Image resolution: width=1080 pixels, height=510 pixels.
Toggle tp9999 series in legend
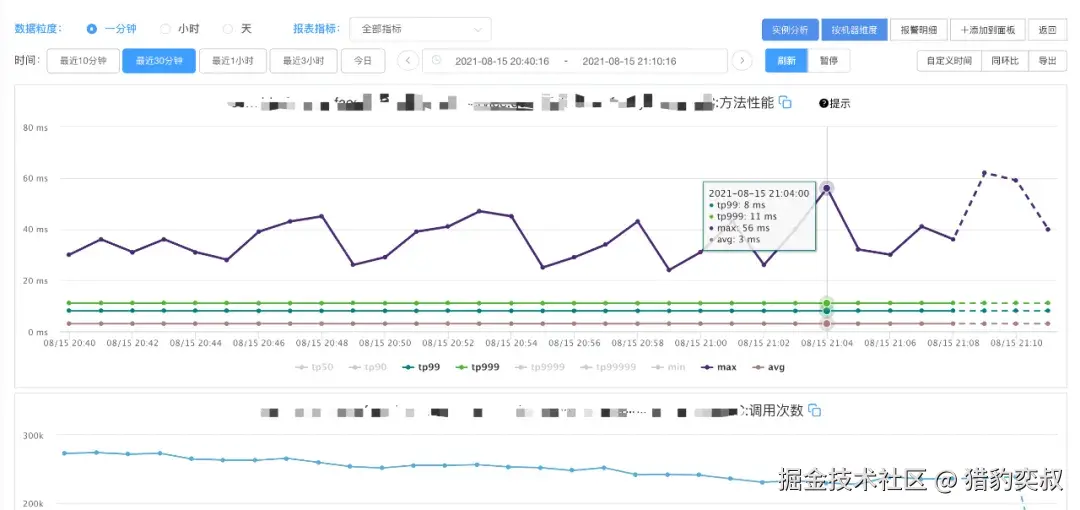tap(539, 367)
